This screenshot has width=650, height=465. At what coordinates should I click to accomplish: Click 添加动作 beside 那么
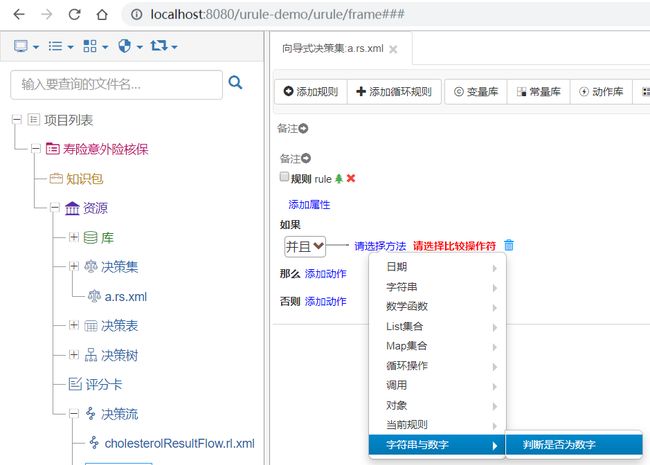pos(325,274)
